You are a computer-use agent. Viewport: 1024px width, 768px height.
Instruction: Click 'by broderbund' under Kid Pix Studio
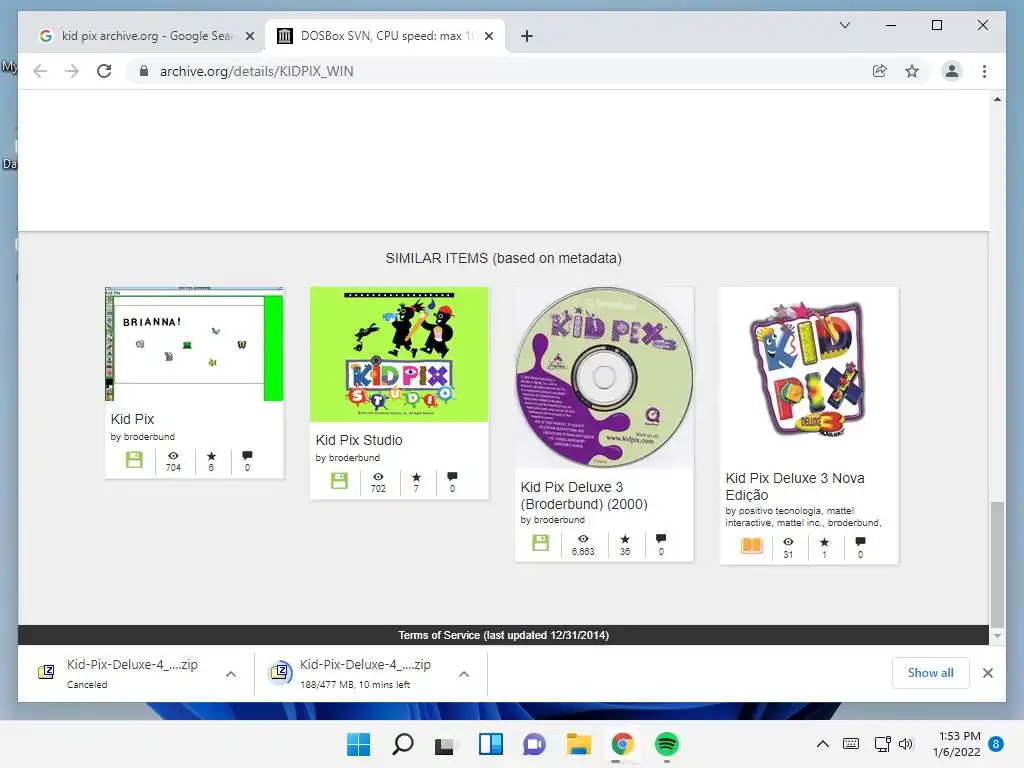pos(347,458)
